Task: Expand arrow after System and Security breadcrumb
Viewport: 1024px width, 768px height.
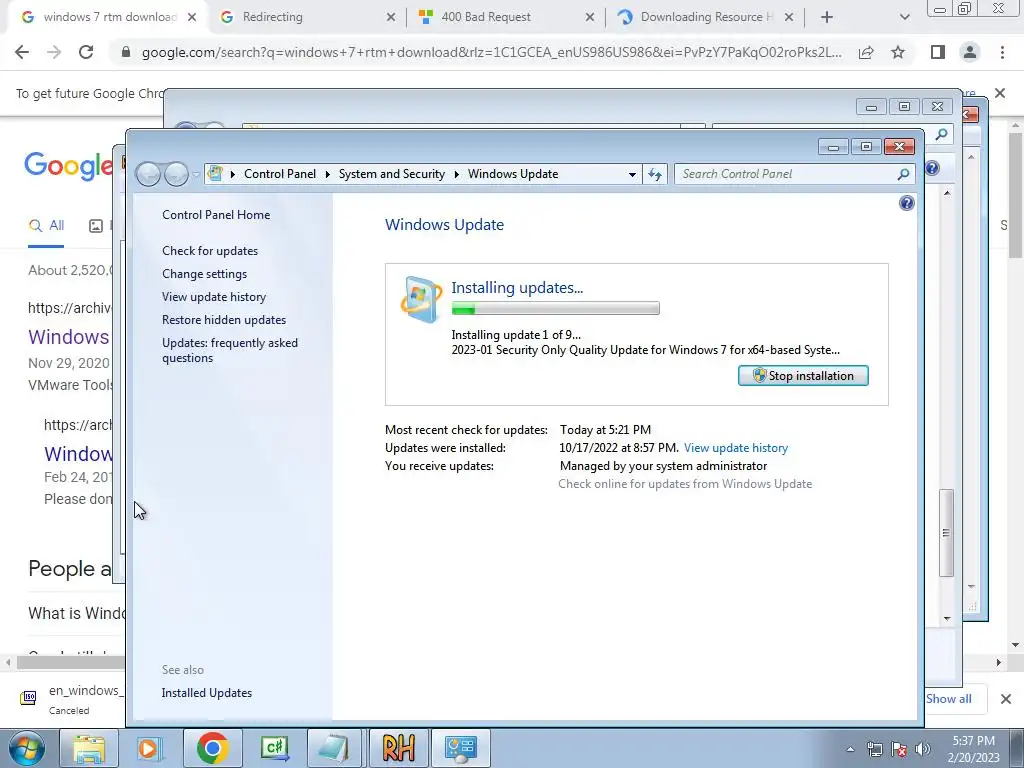Action: click(456, 174)
